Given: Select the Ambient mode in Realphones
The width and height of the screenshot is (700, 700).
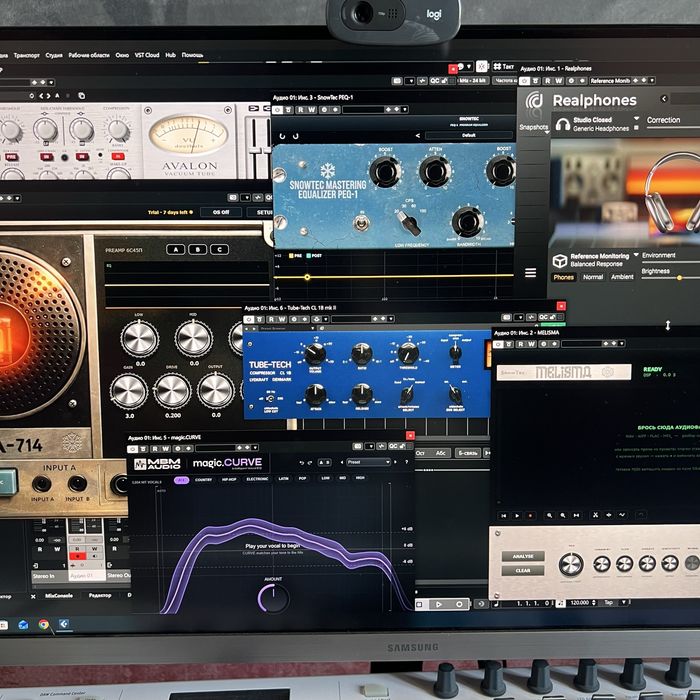Looking at the screenshot, I should pyautogui.click(x=622, y=277).
